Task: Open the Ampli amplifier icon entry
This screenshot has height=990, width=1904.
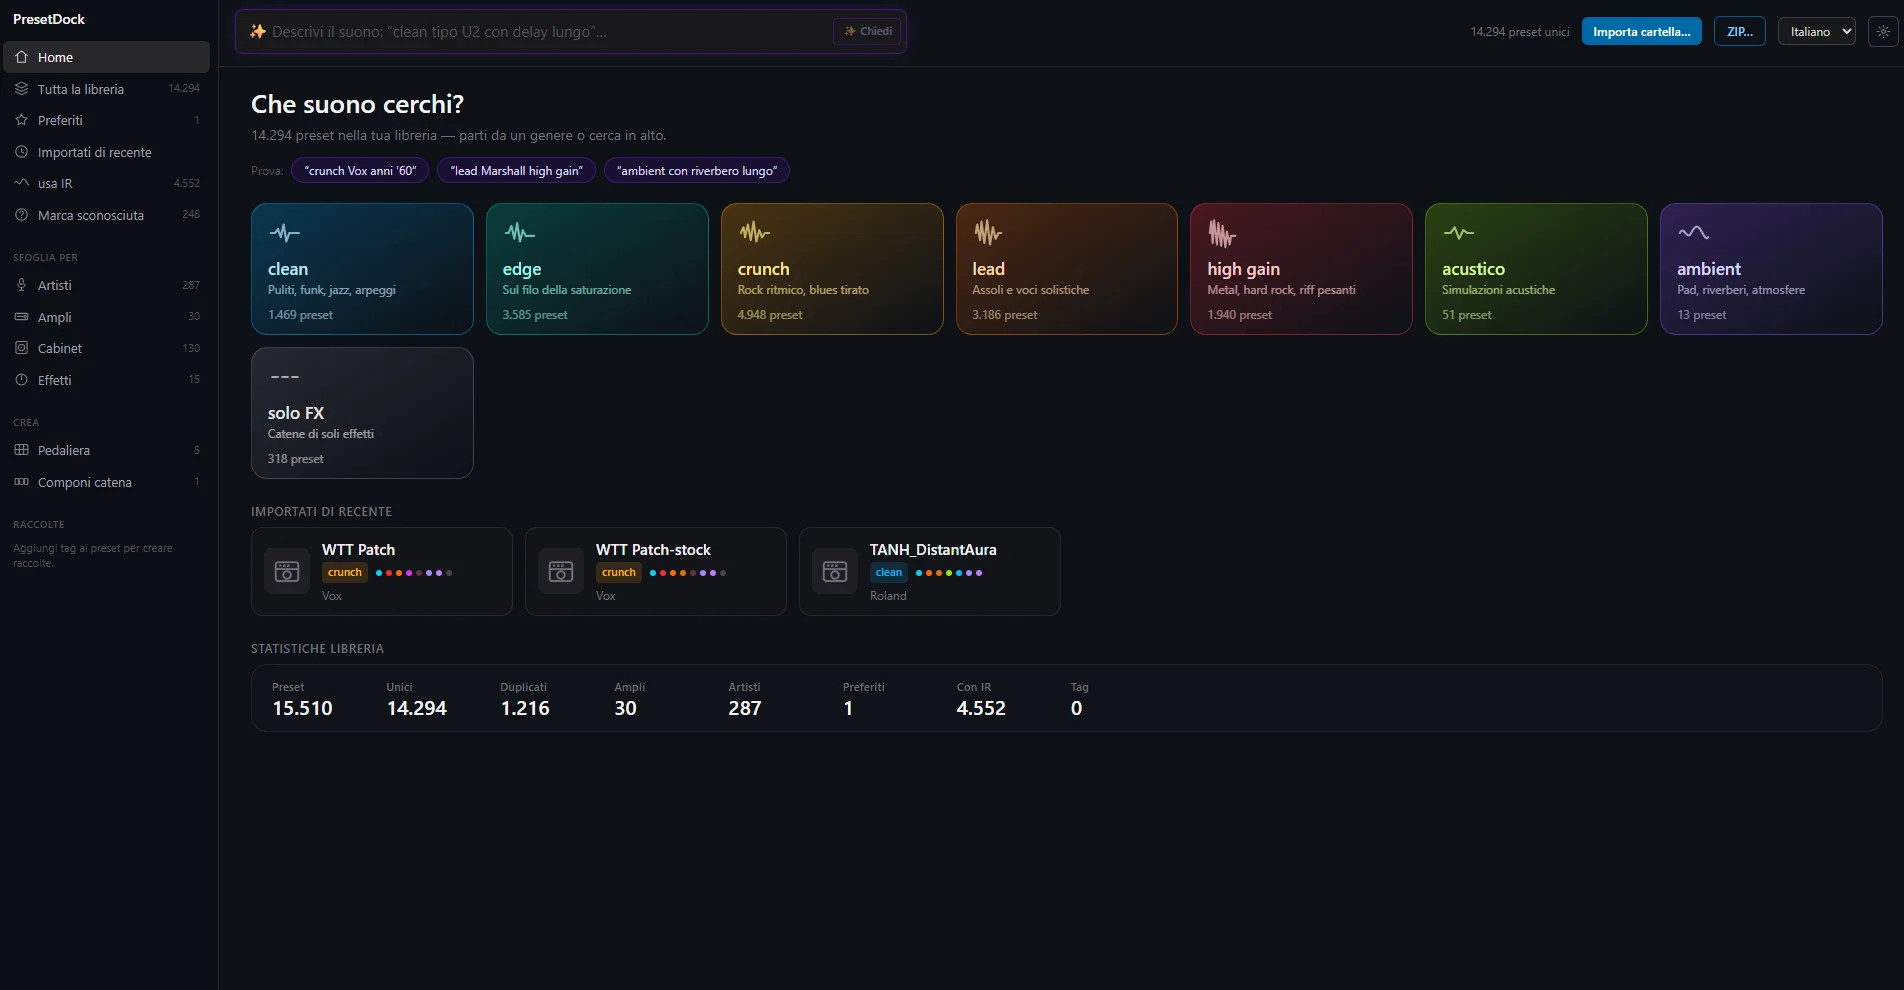Action: click(22, 317)
